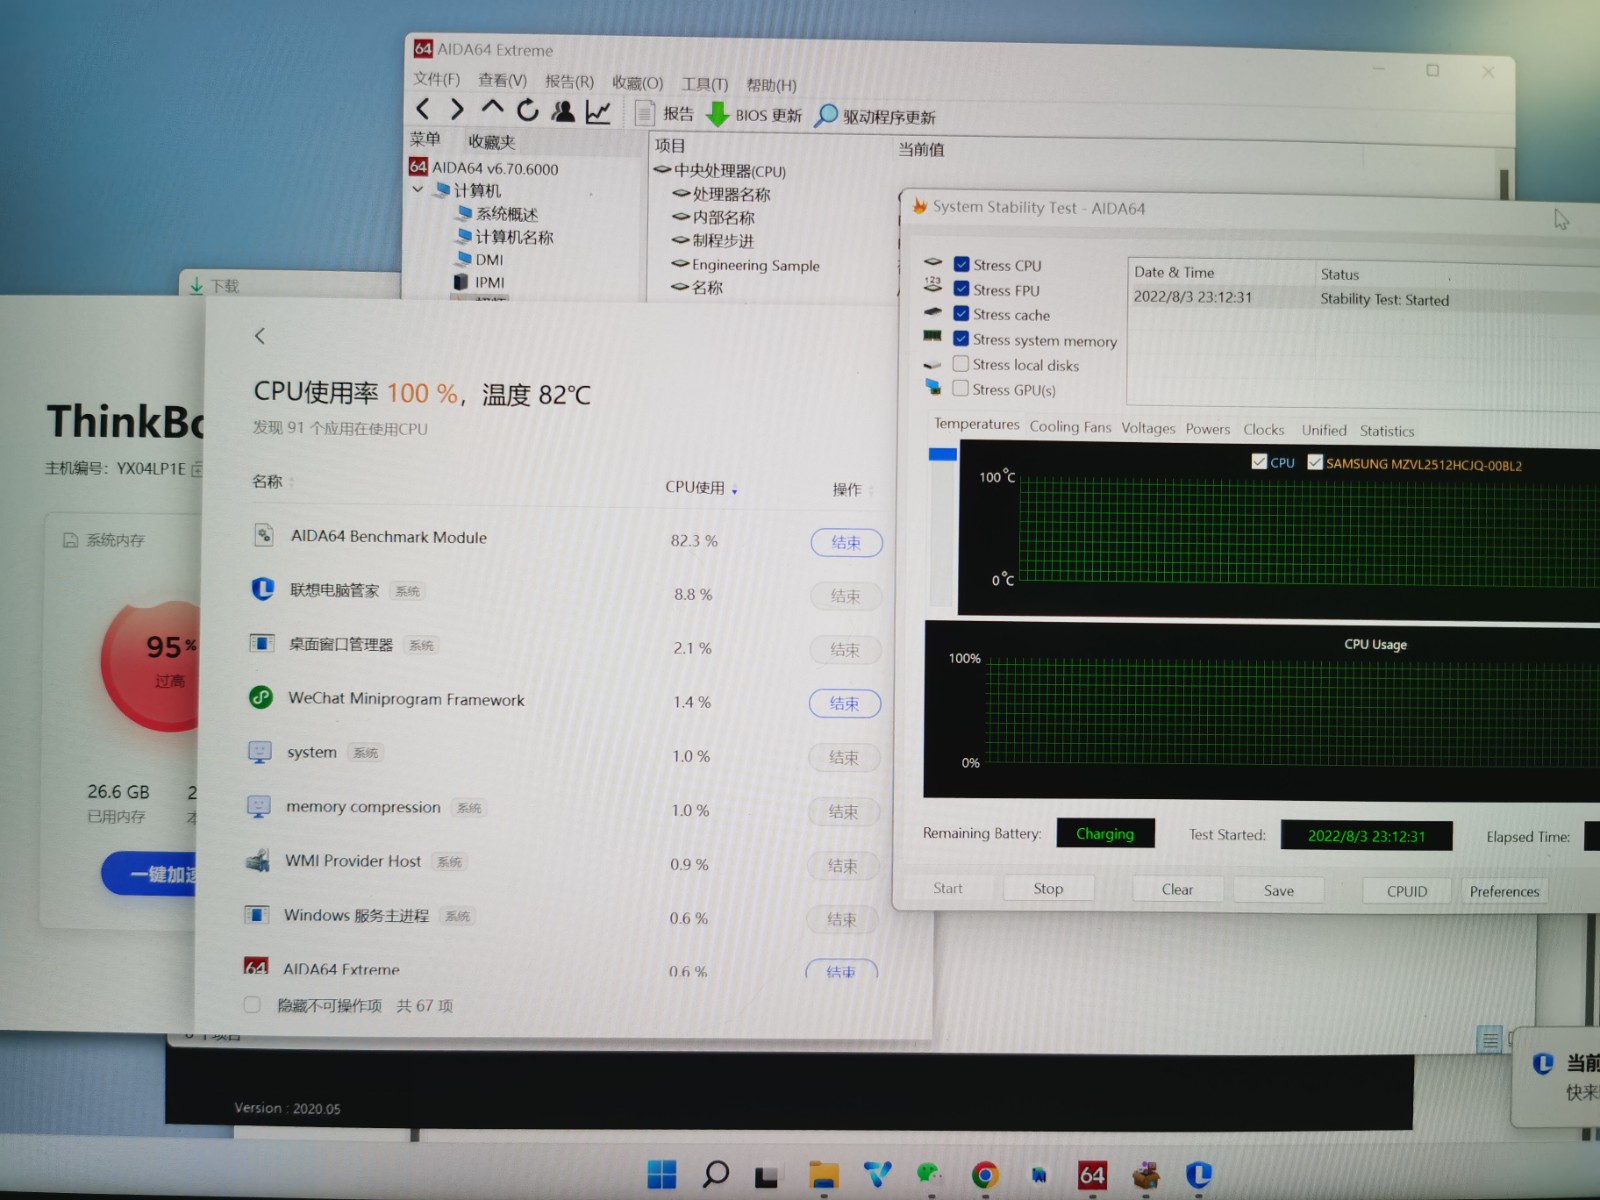1600x1200 pixels.
Task: Open taskbar Search magnifier icon
Action: click(715, 1174)
